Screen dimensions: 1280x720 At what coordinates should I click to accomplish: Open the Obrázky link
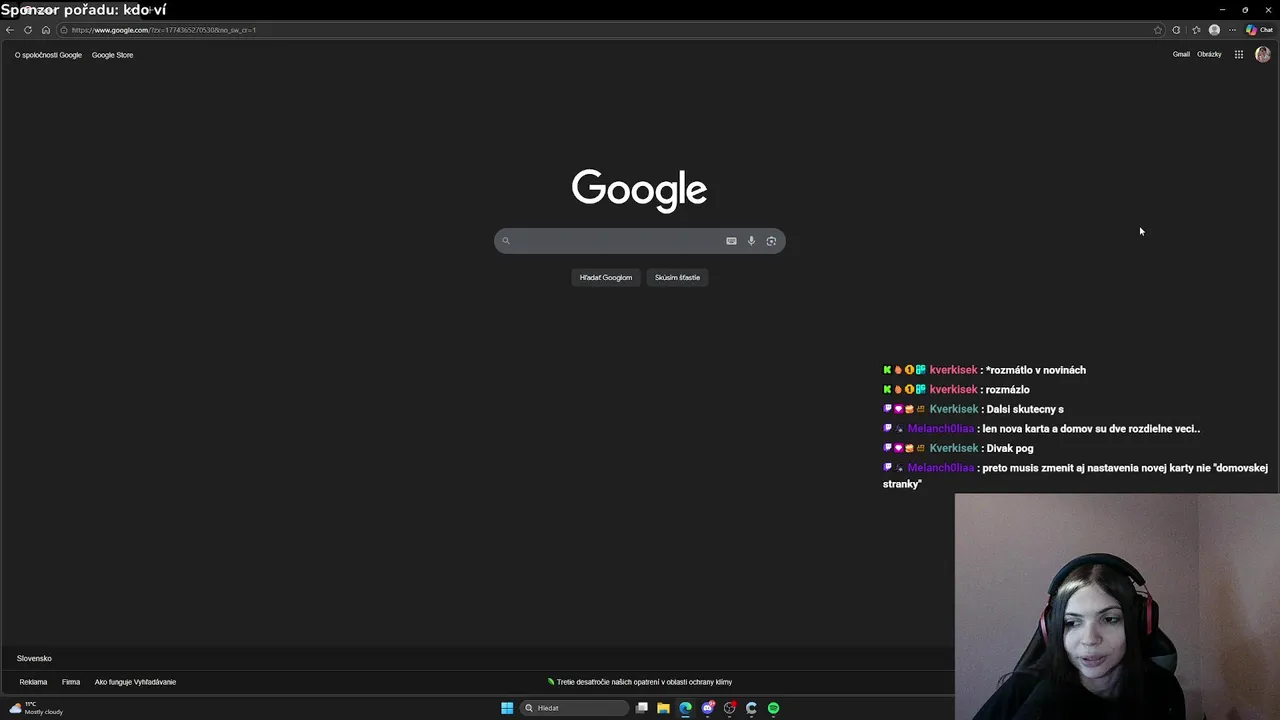(x=1209, y=55)
